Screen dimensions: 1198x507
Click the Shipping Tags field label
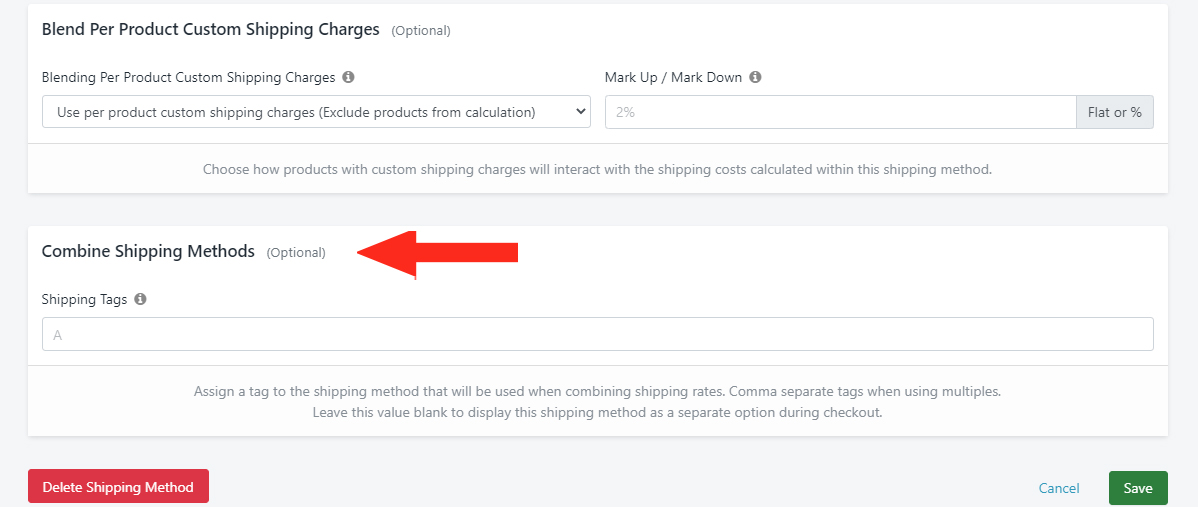click(85, 299)
